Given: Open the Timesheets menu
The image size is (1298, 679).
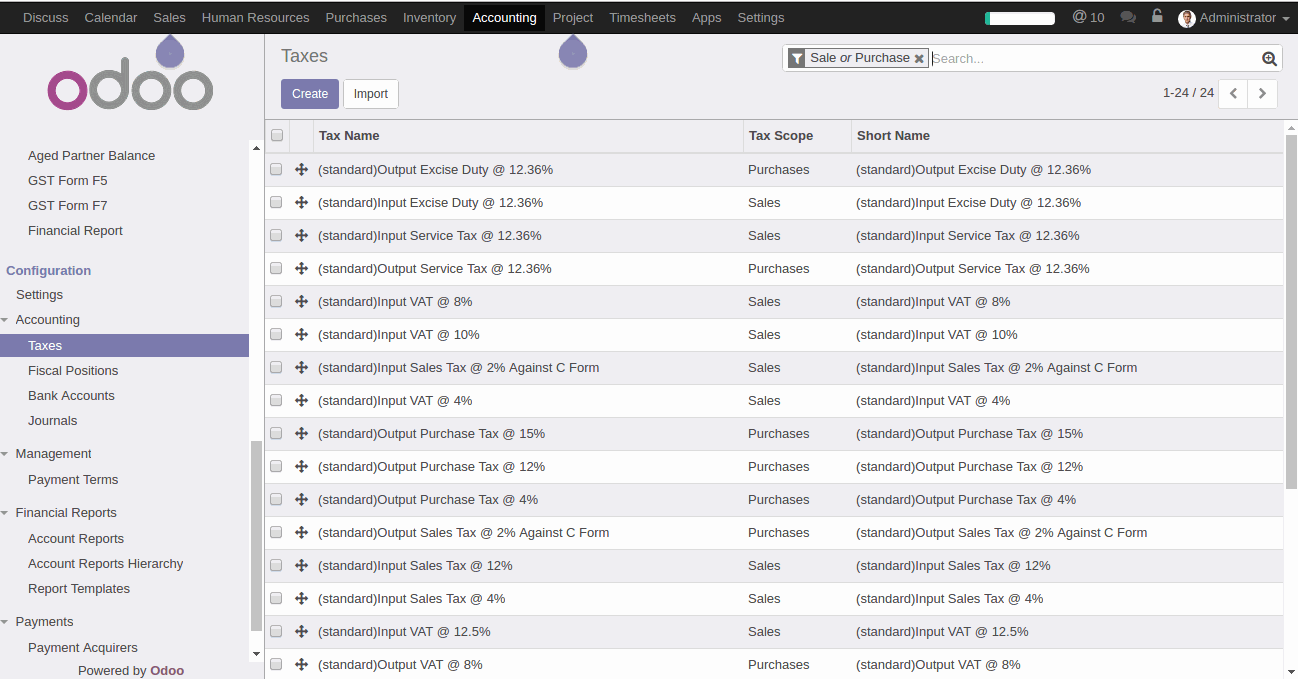Looking at the screenshot, I should pos(642,17).
